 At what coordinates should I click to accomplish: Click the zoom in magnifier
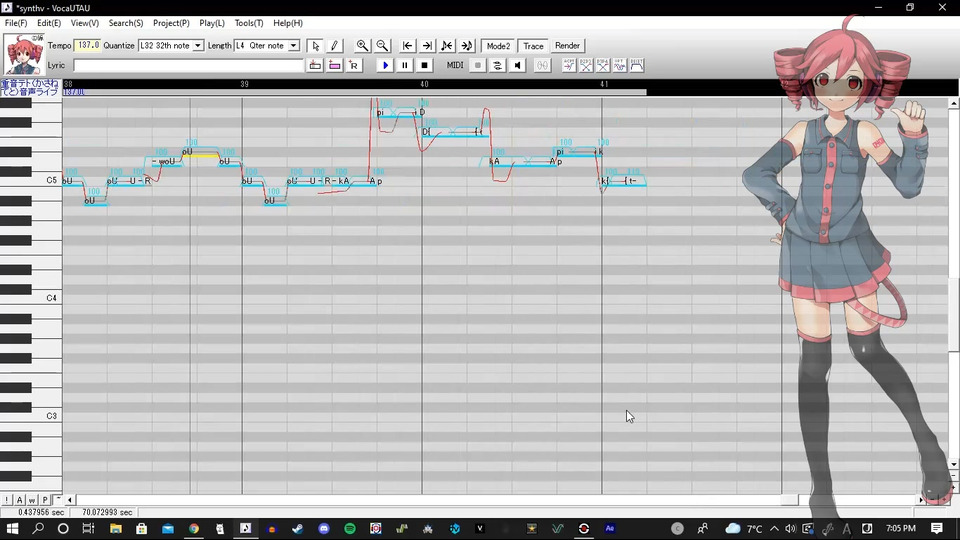(362, 46)
